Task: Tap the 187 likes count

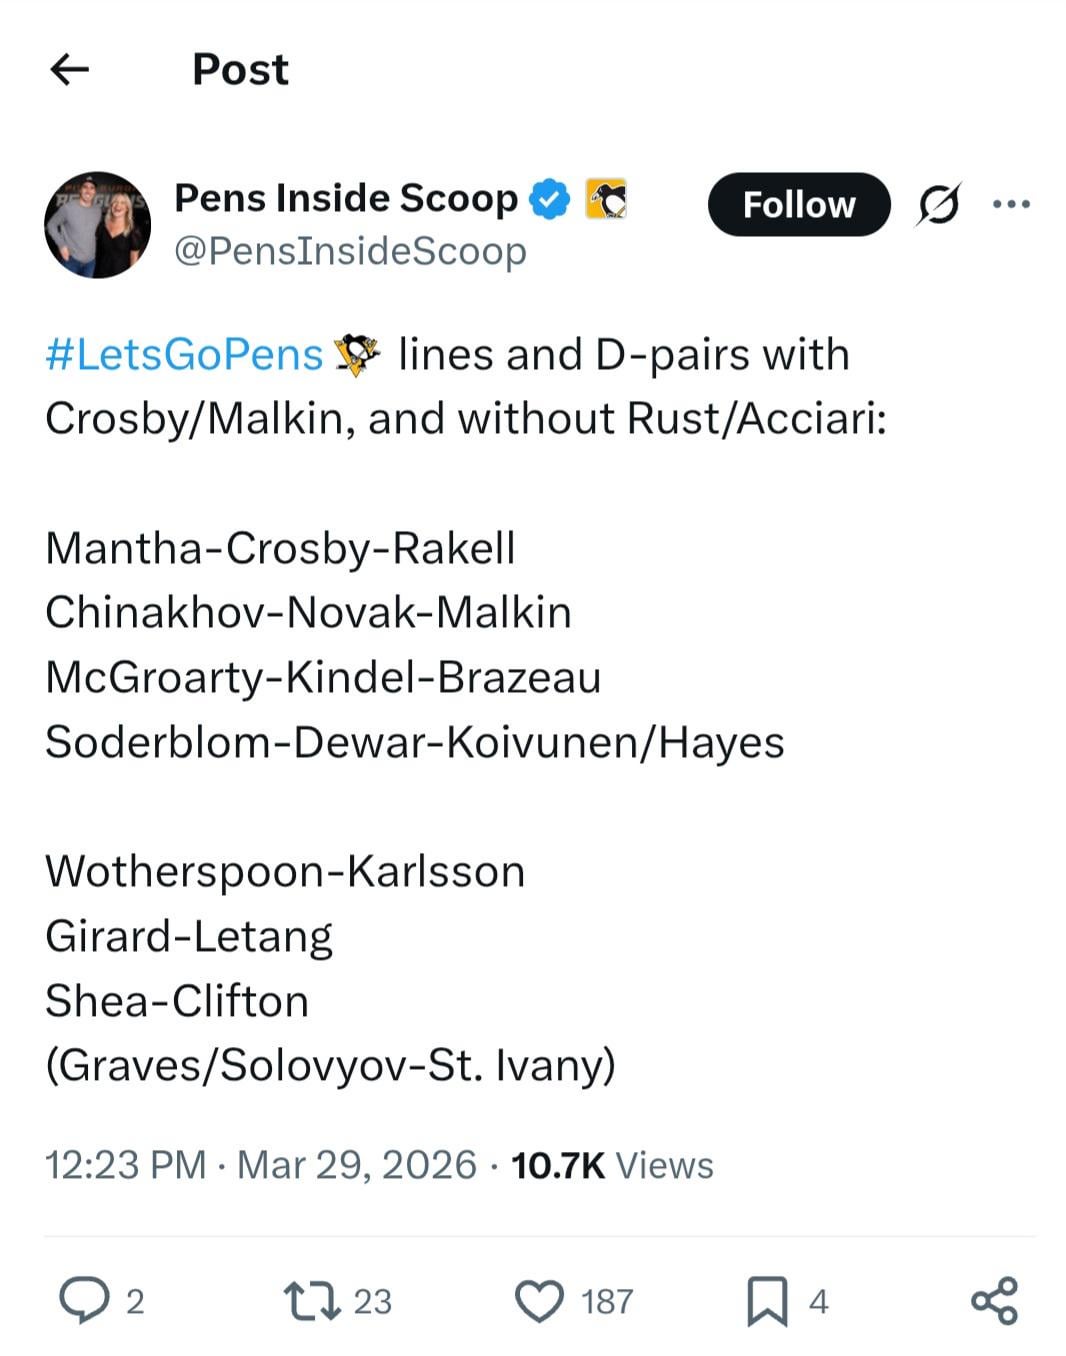Action: pyautogui.click(x=607, y=1300)
